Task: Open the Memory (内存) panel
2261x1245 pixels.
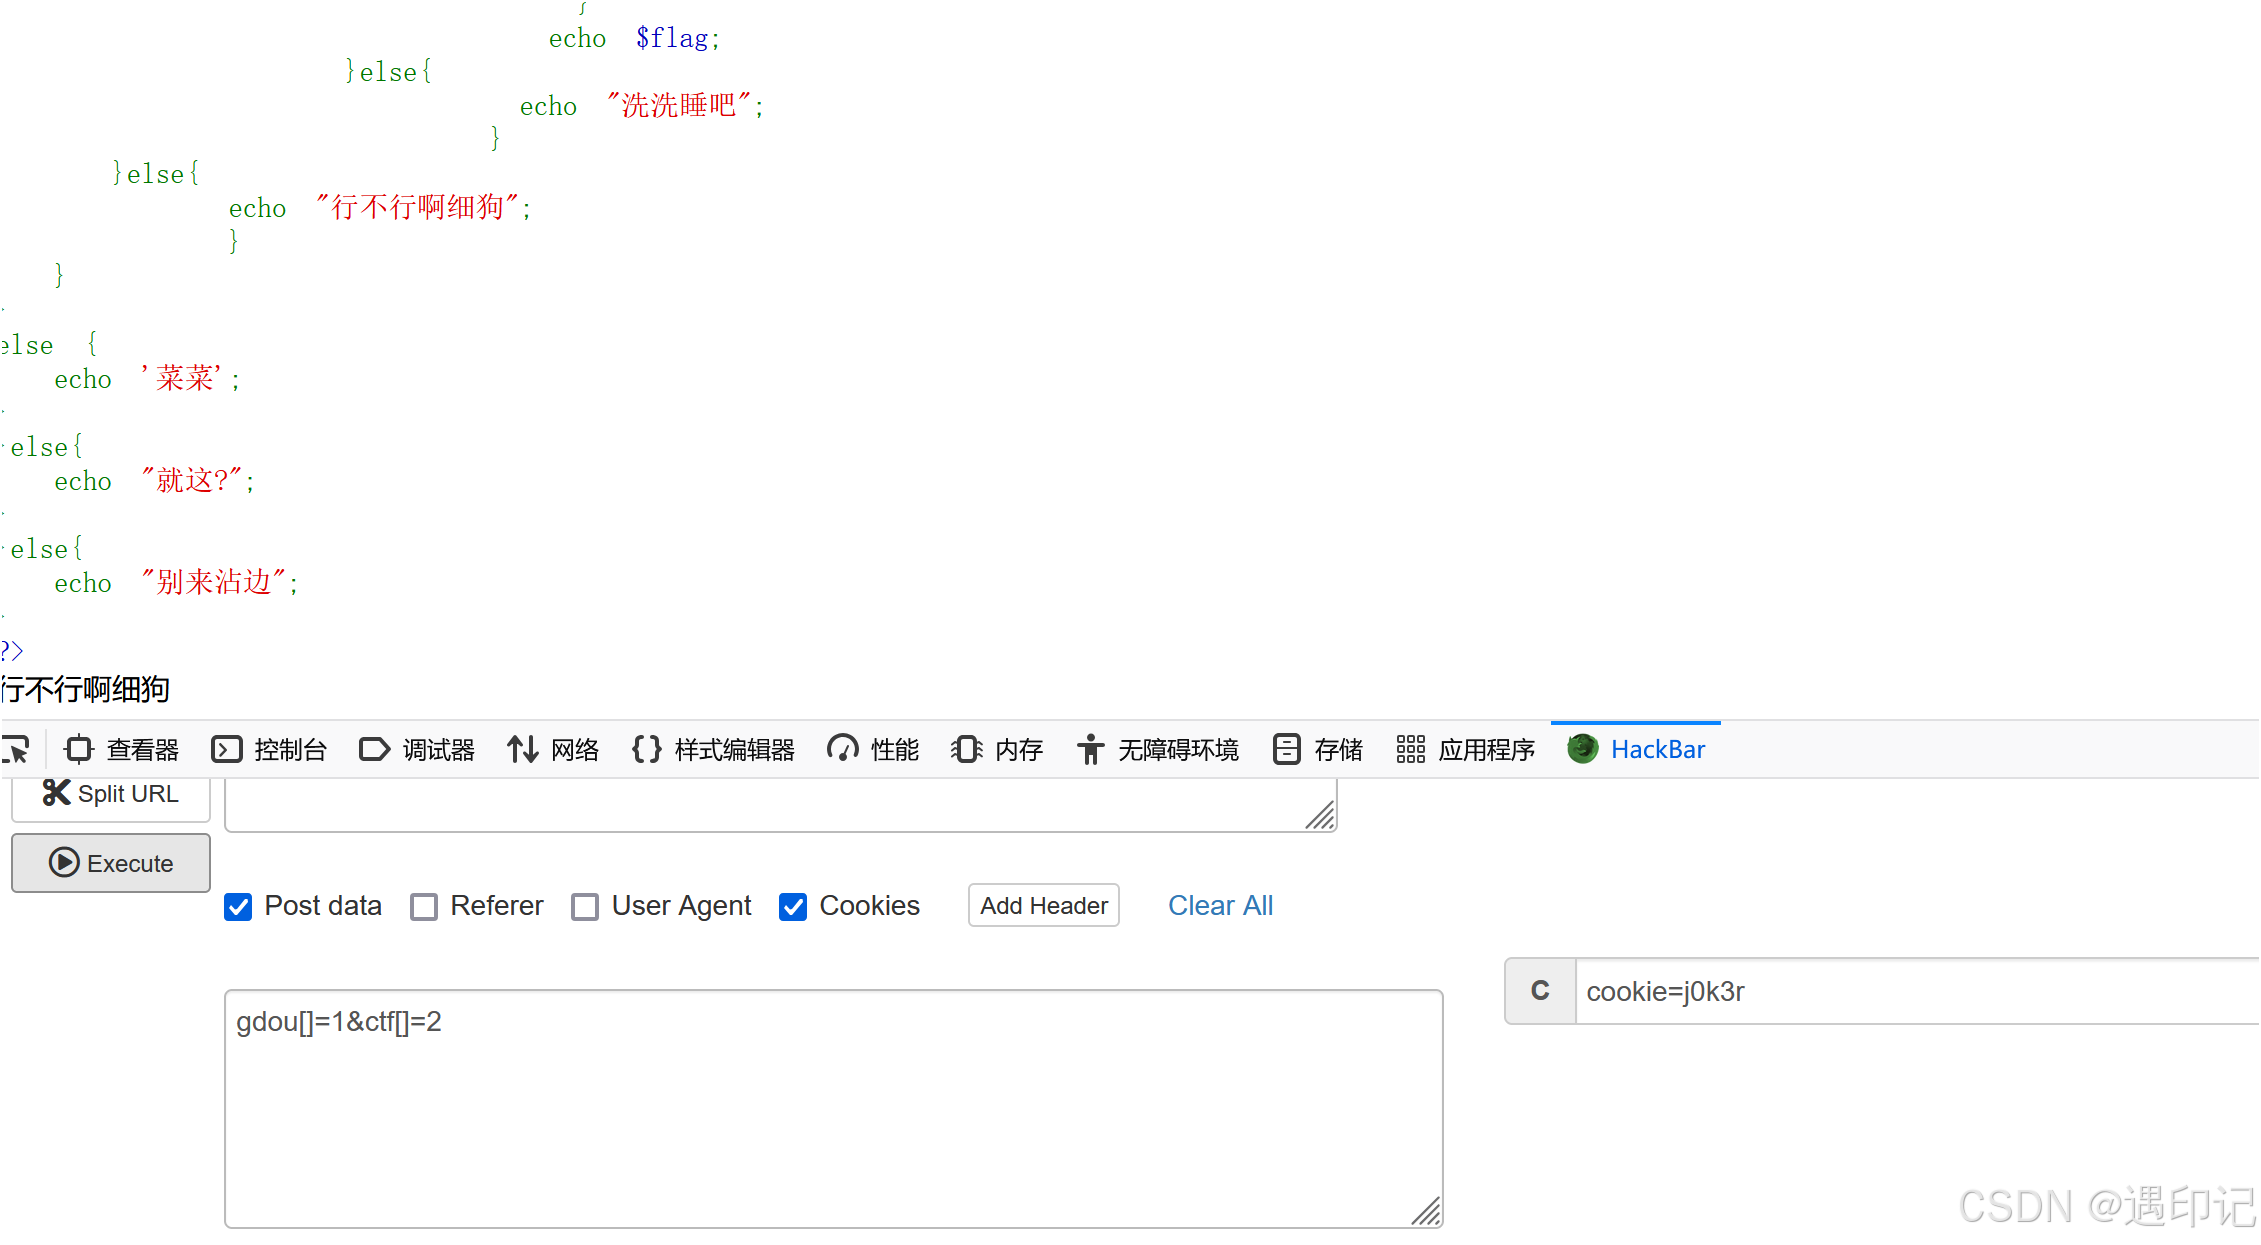Action: pos(997,749)
